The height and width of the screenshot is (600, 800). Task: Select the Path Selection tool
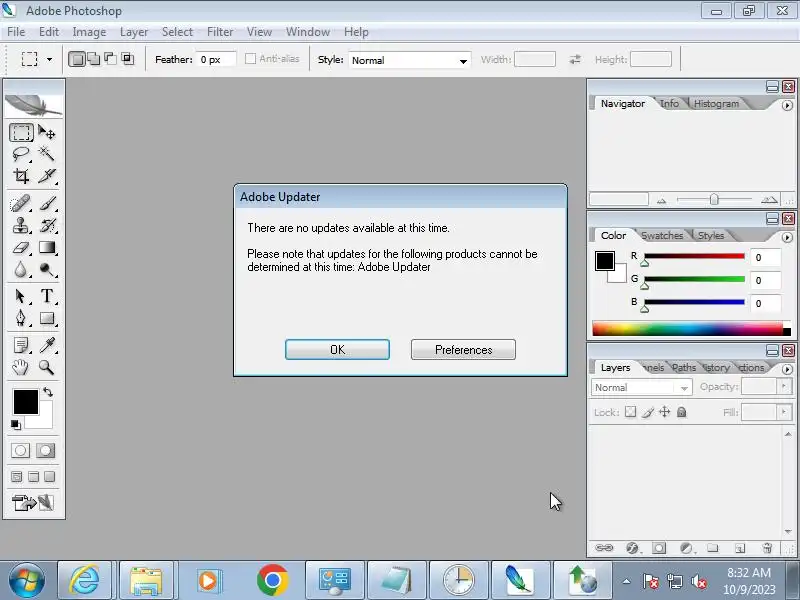point(21,296)
